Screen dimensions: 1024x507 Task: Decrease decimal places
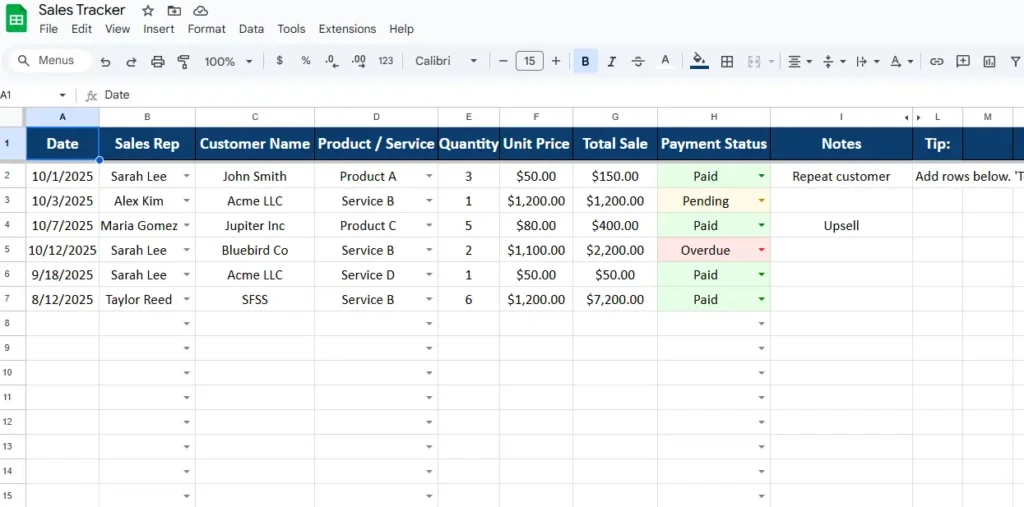(332, 61)
